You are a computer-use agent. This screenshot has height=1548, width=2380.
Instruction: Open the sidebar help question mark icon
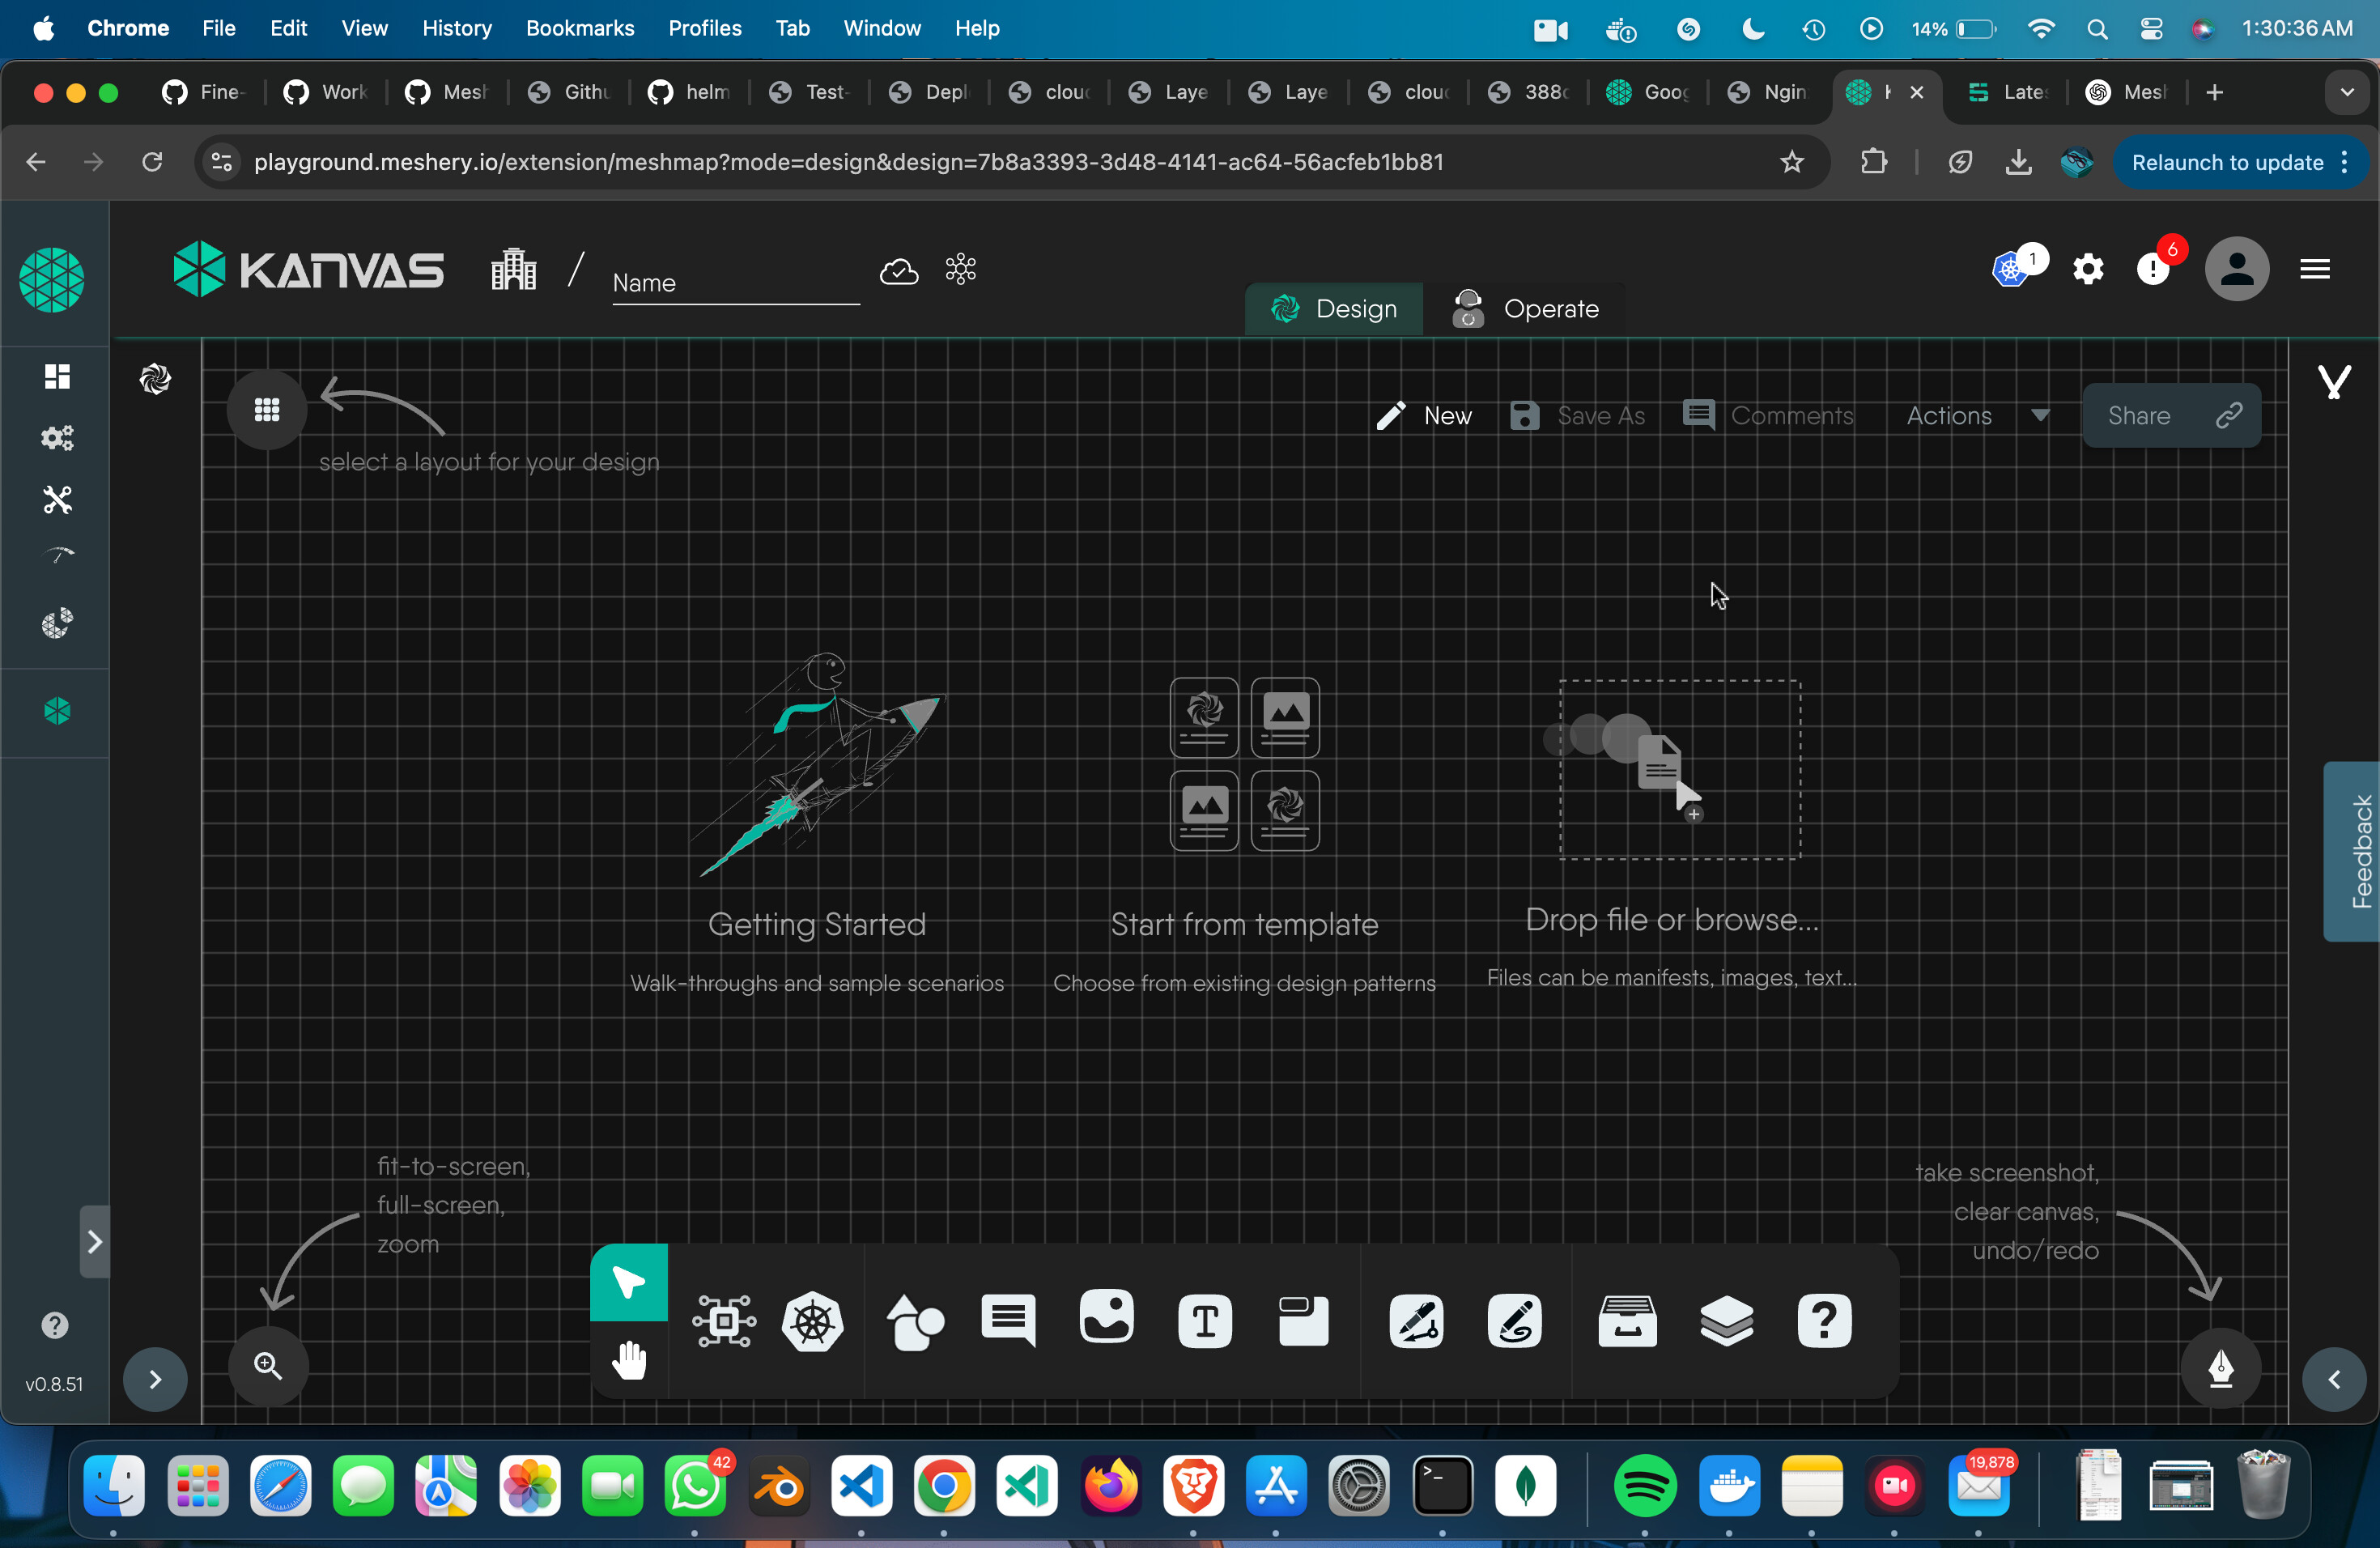[55, 1325]
